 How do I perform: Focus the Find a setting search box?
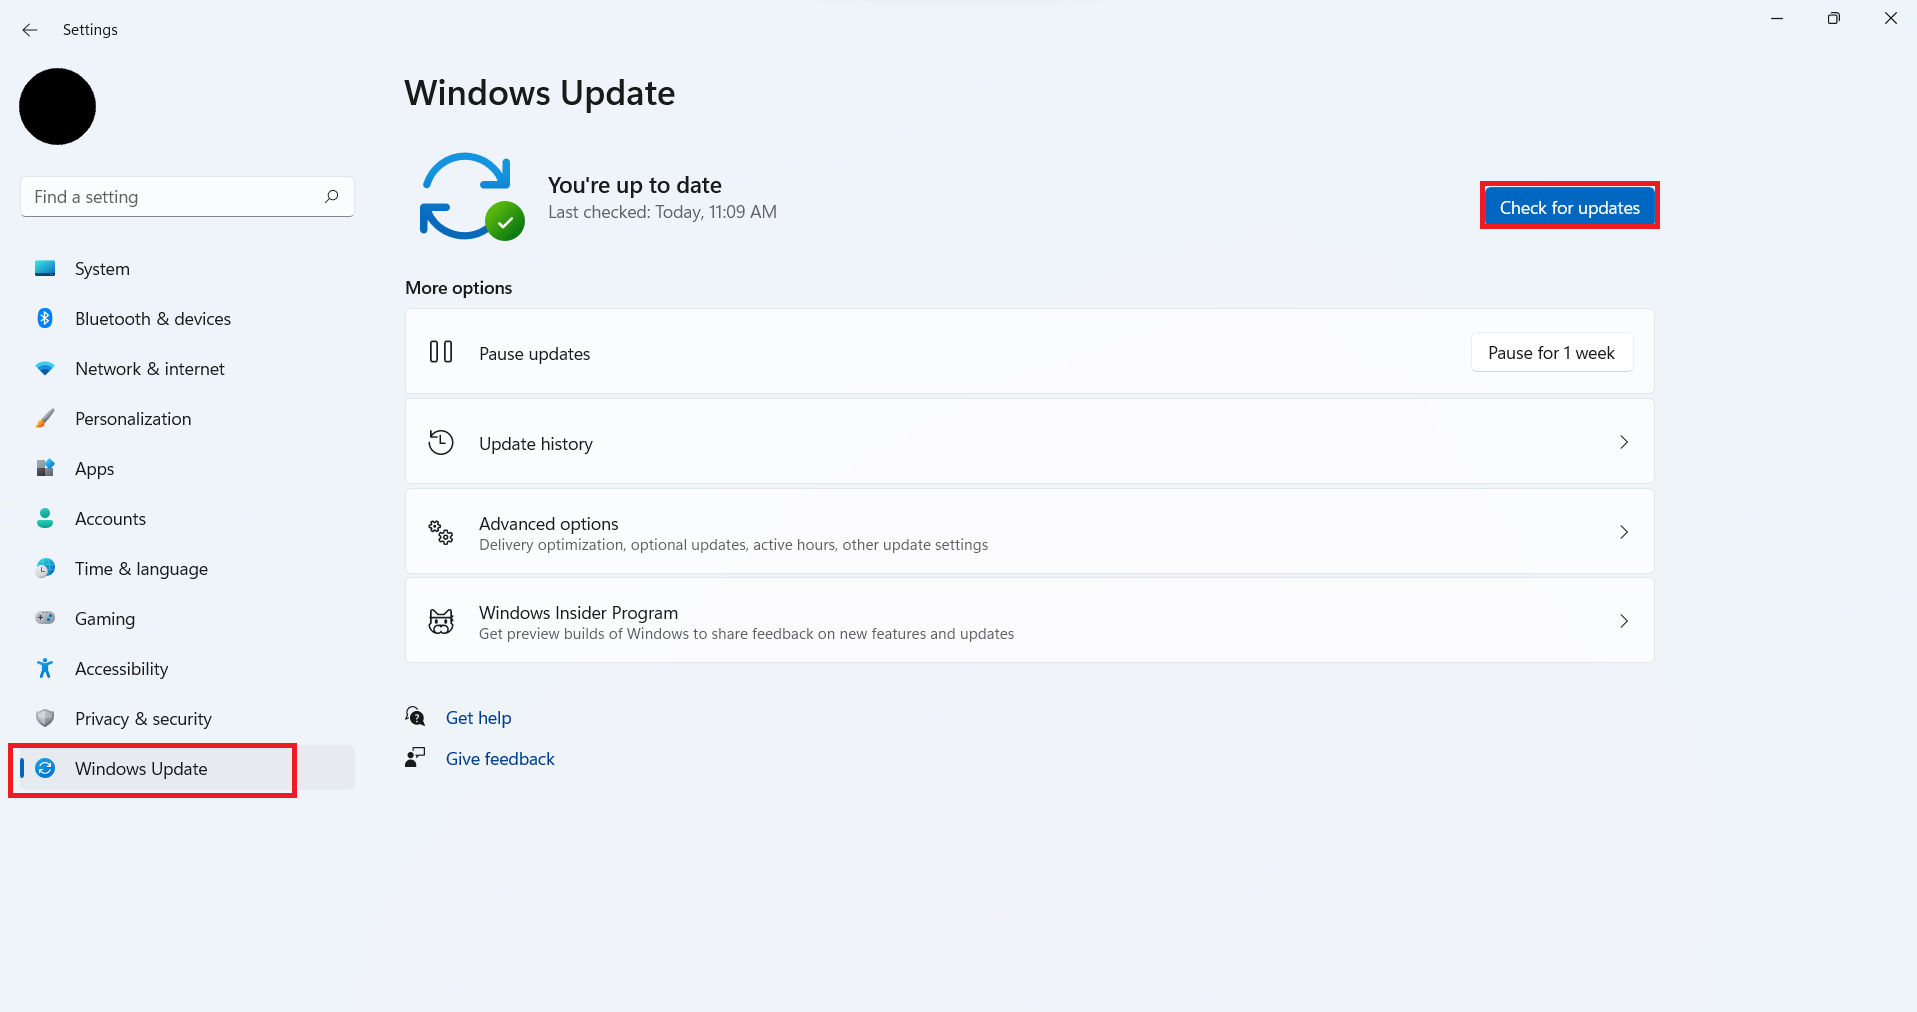(187, 197)
